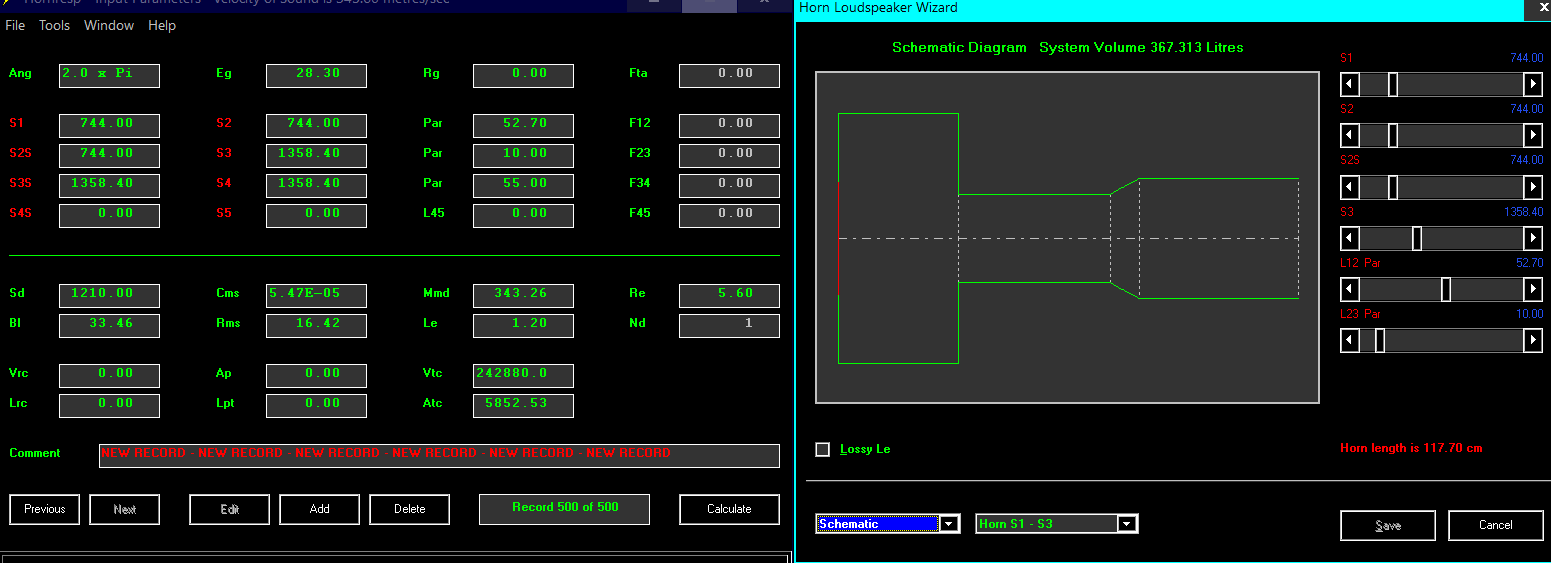This screenshot has height=563, width=1551.
Task: Click the Edit button
Action: click(x=230, y=509)
